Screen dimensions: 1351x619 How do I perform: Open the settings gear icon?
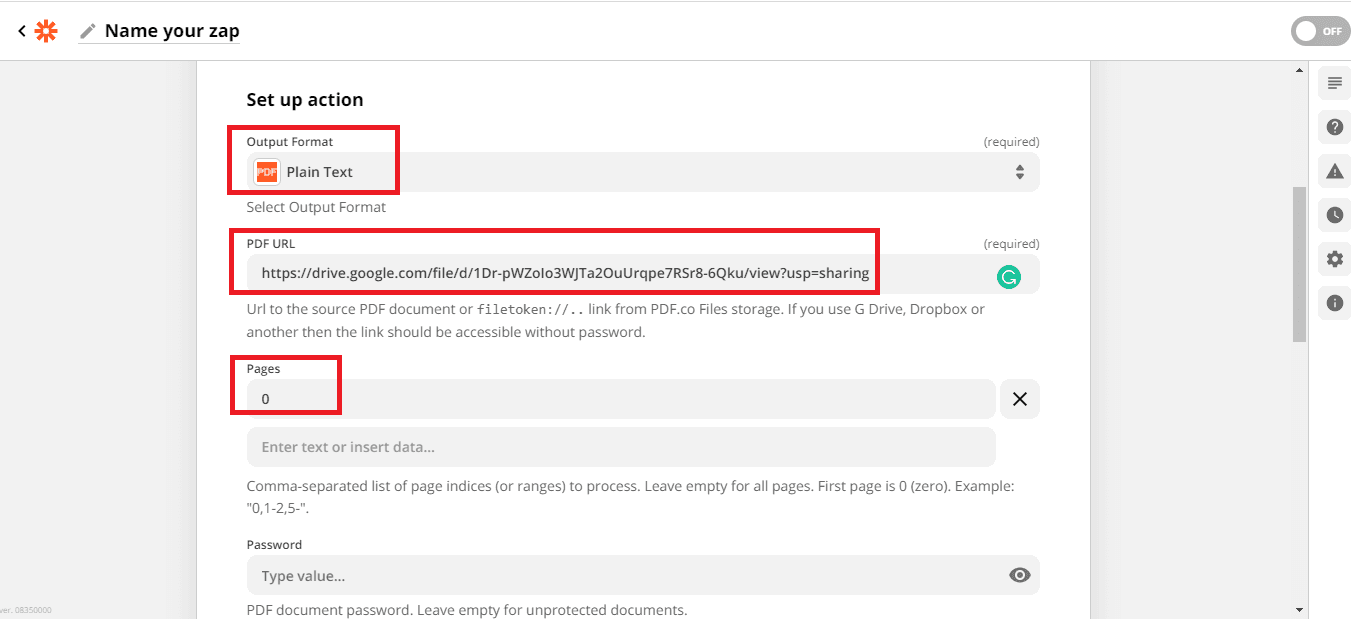tap(1334, 259)
